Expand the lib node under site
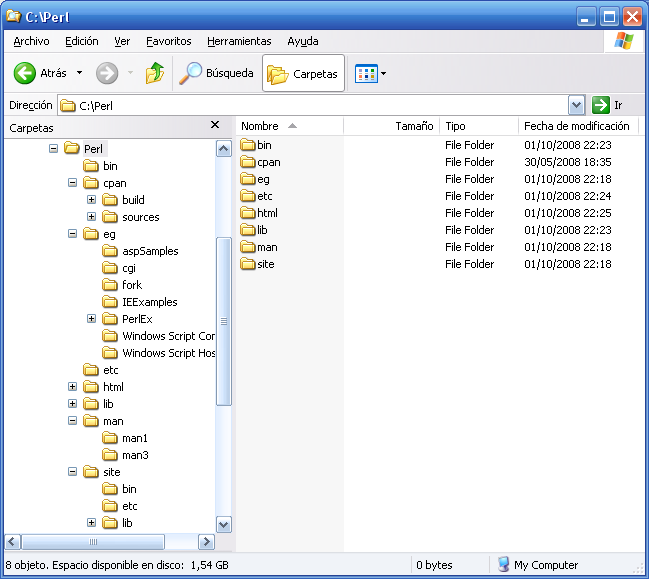 point(91,523)
